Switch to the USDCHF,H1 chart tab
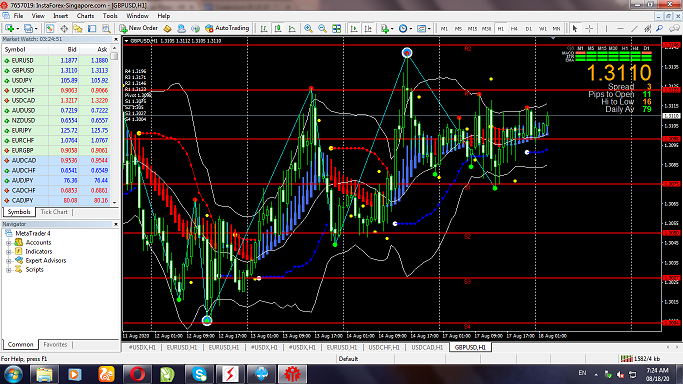 coord(384,347)
